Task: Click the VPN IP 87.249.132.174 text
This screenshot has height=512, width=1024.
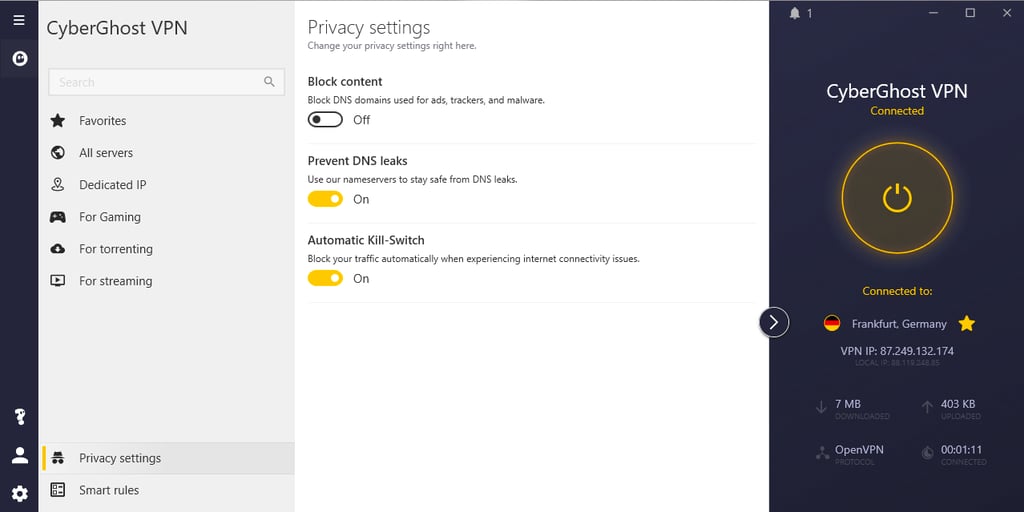Action: [x=897, y=351]
